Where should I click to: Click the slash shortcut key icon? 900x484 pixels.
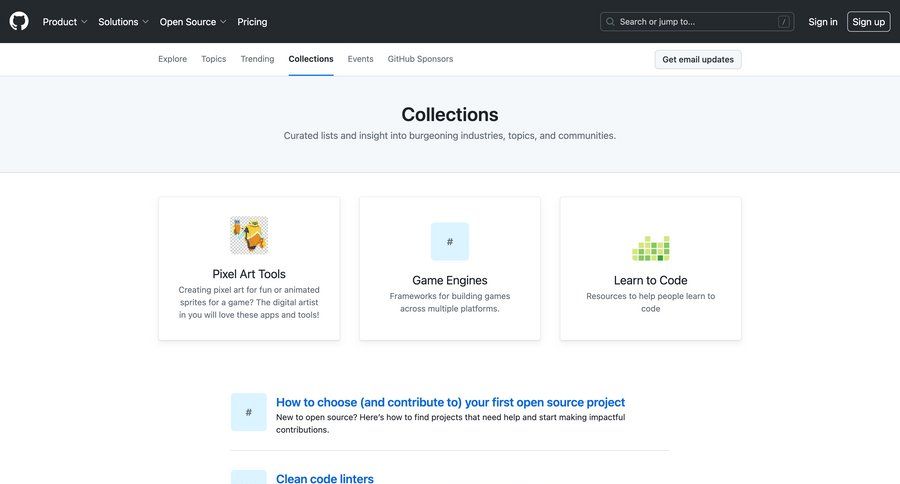pos(783,22)
